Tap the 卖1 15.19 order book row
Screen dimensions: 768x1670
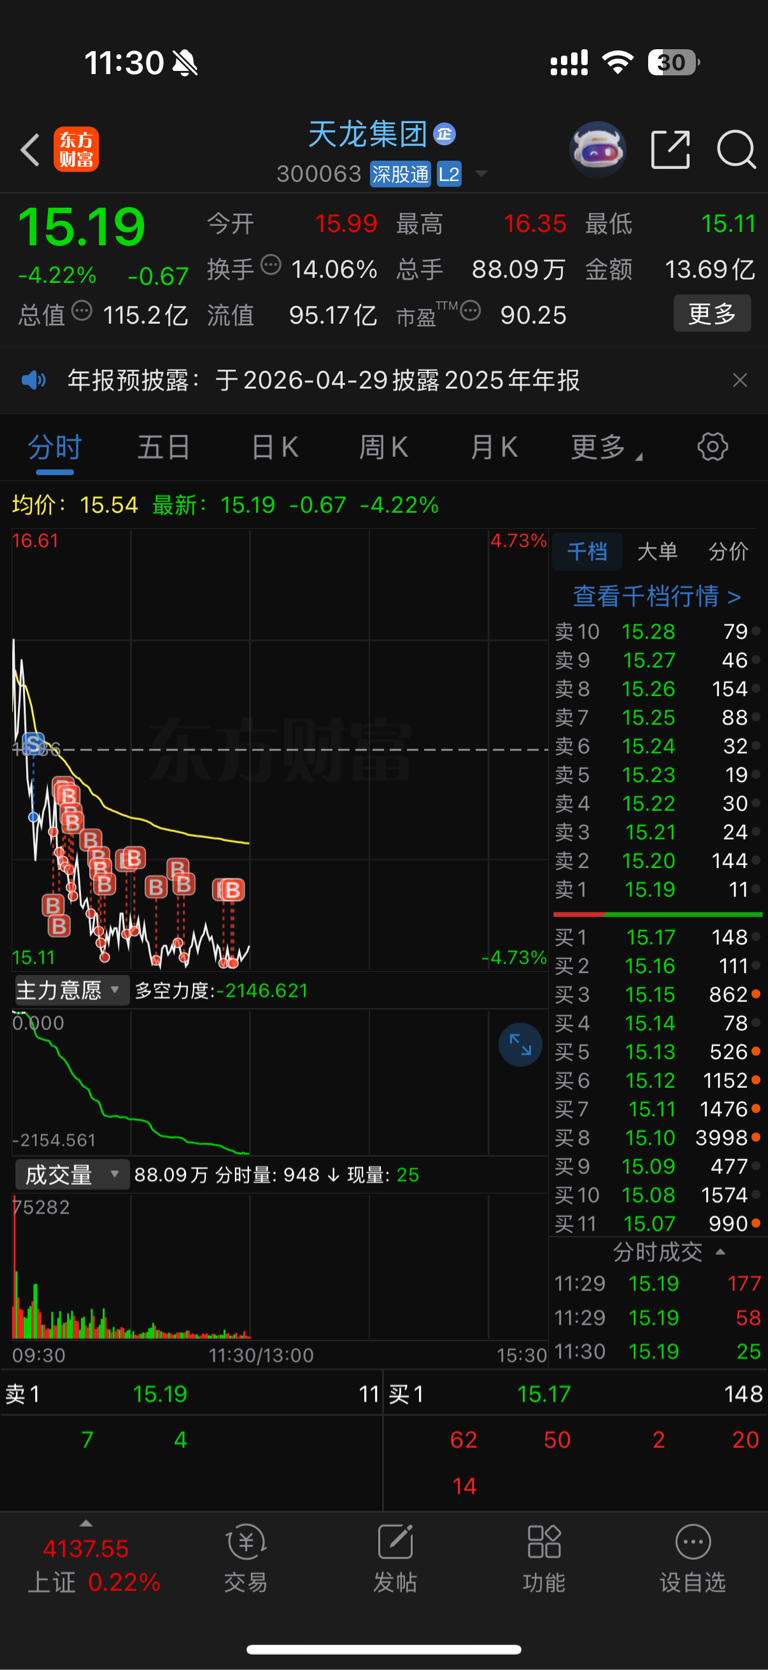coord(657,890)
